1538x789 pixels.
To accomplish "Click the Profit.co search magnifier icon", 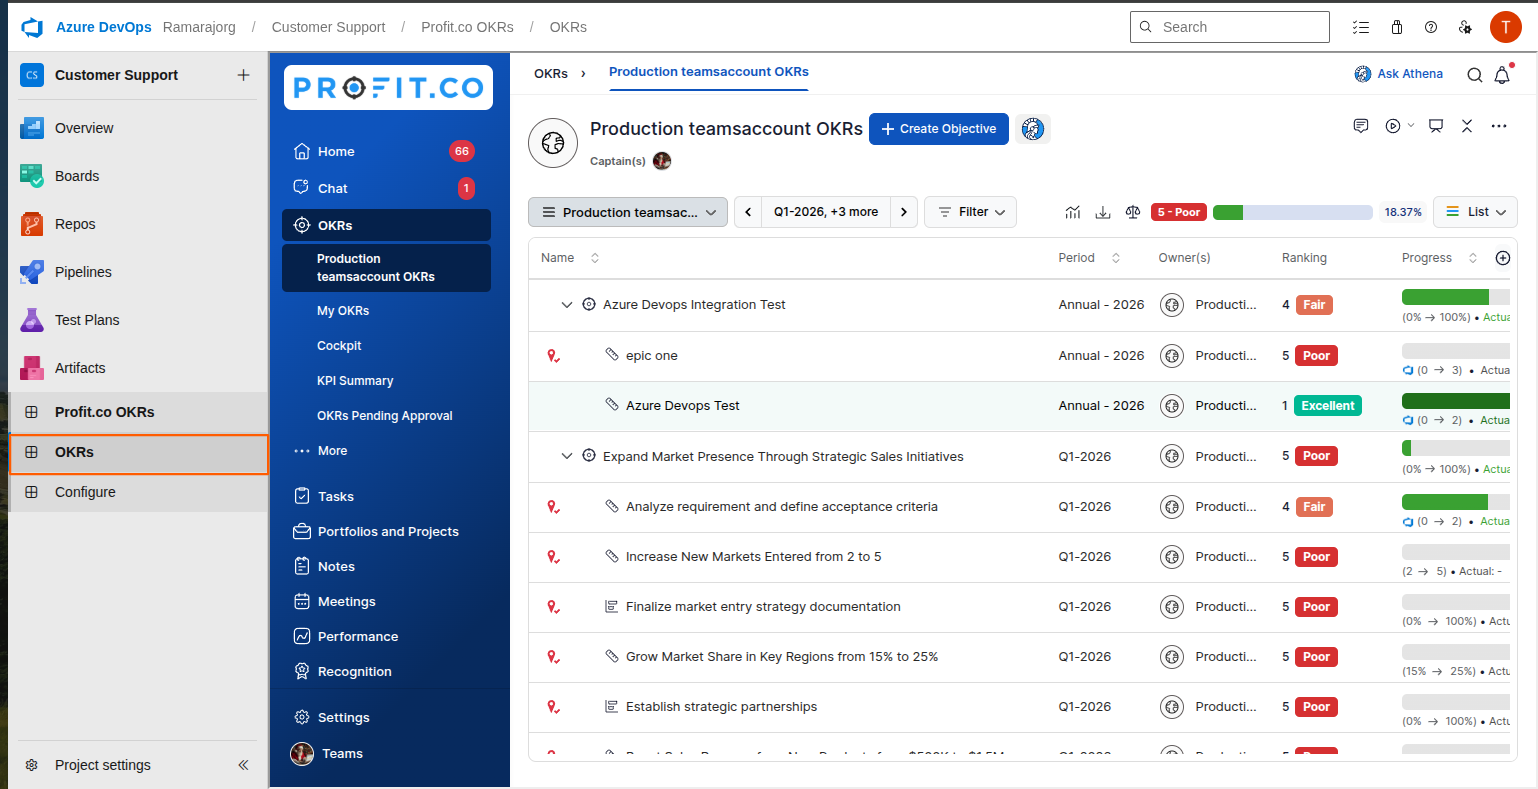I will [1474, 74].
